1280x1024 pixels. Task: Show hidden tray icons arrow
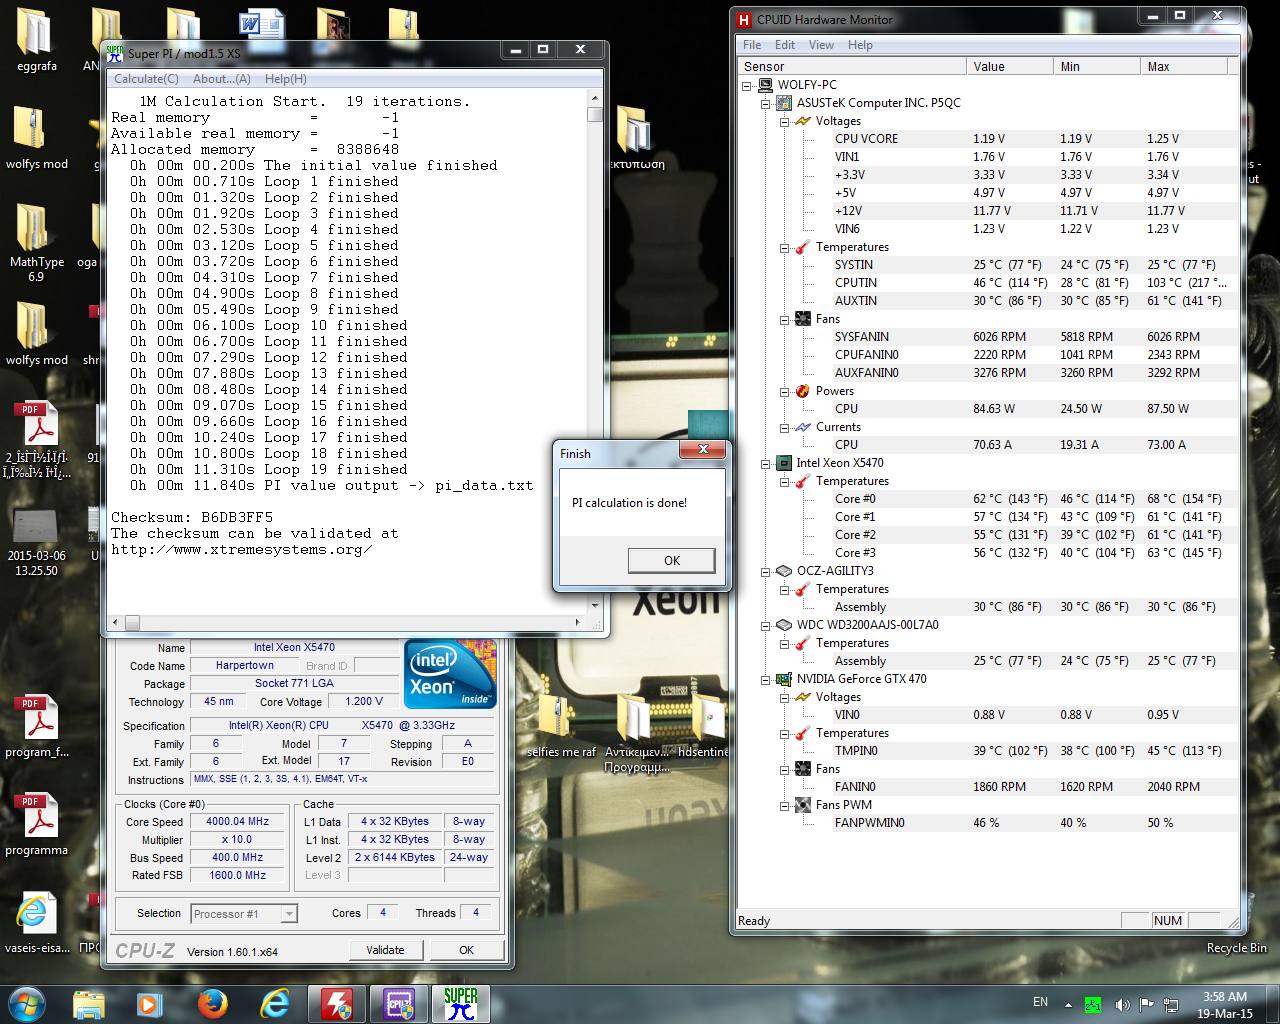coord(1068,1004)
